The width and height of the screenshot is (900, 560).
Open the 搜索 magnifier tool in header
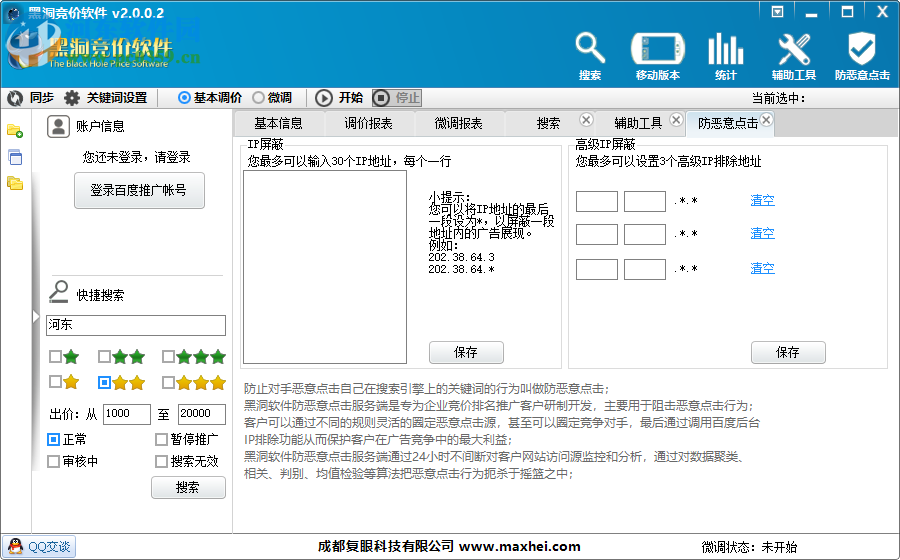[590, 56]
